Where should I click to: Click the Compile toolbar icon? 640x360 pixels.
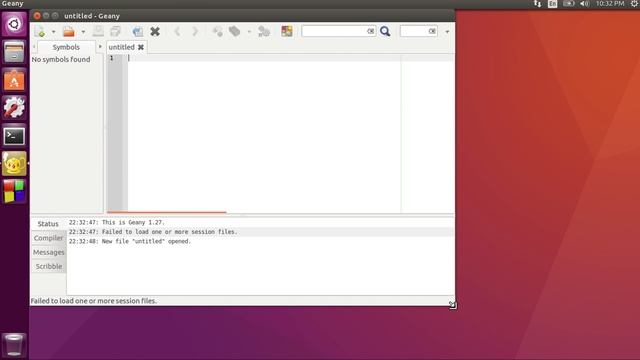218,31
